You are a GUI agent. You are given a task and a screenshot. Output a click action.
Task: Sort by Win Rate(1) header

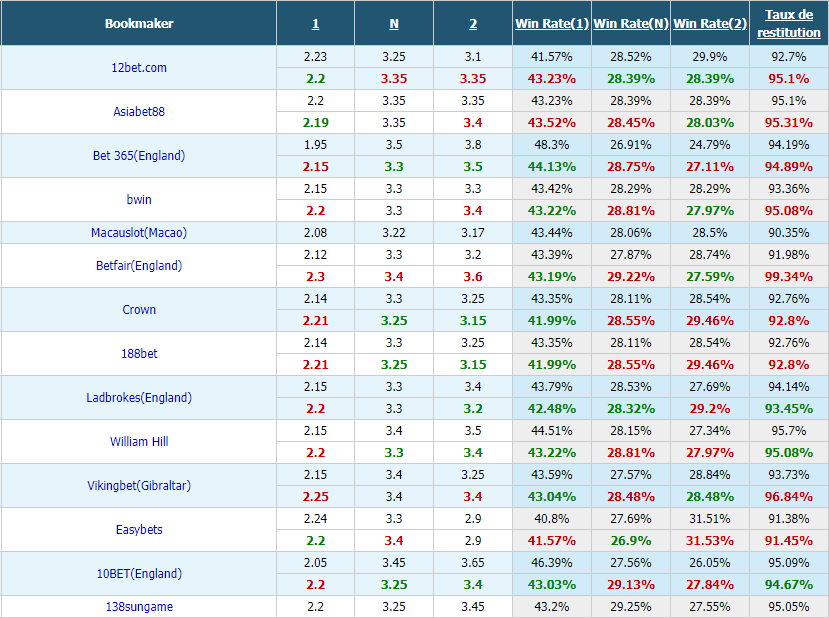click(551, 24)
